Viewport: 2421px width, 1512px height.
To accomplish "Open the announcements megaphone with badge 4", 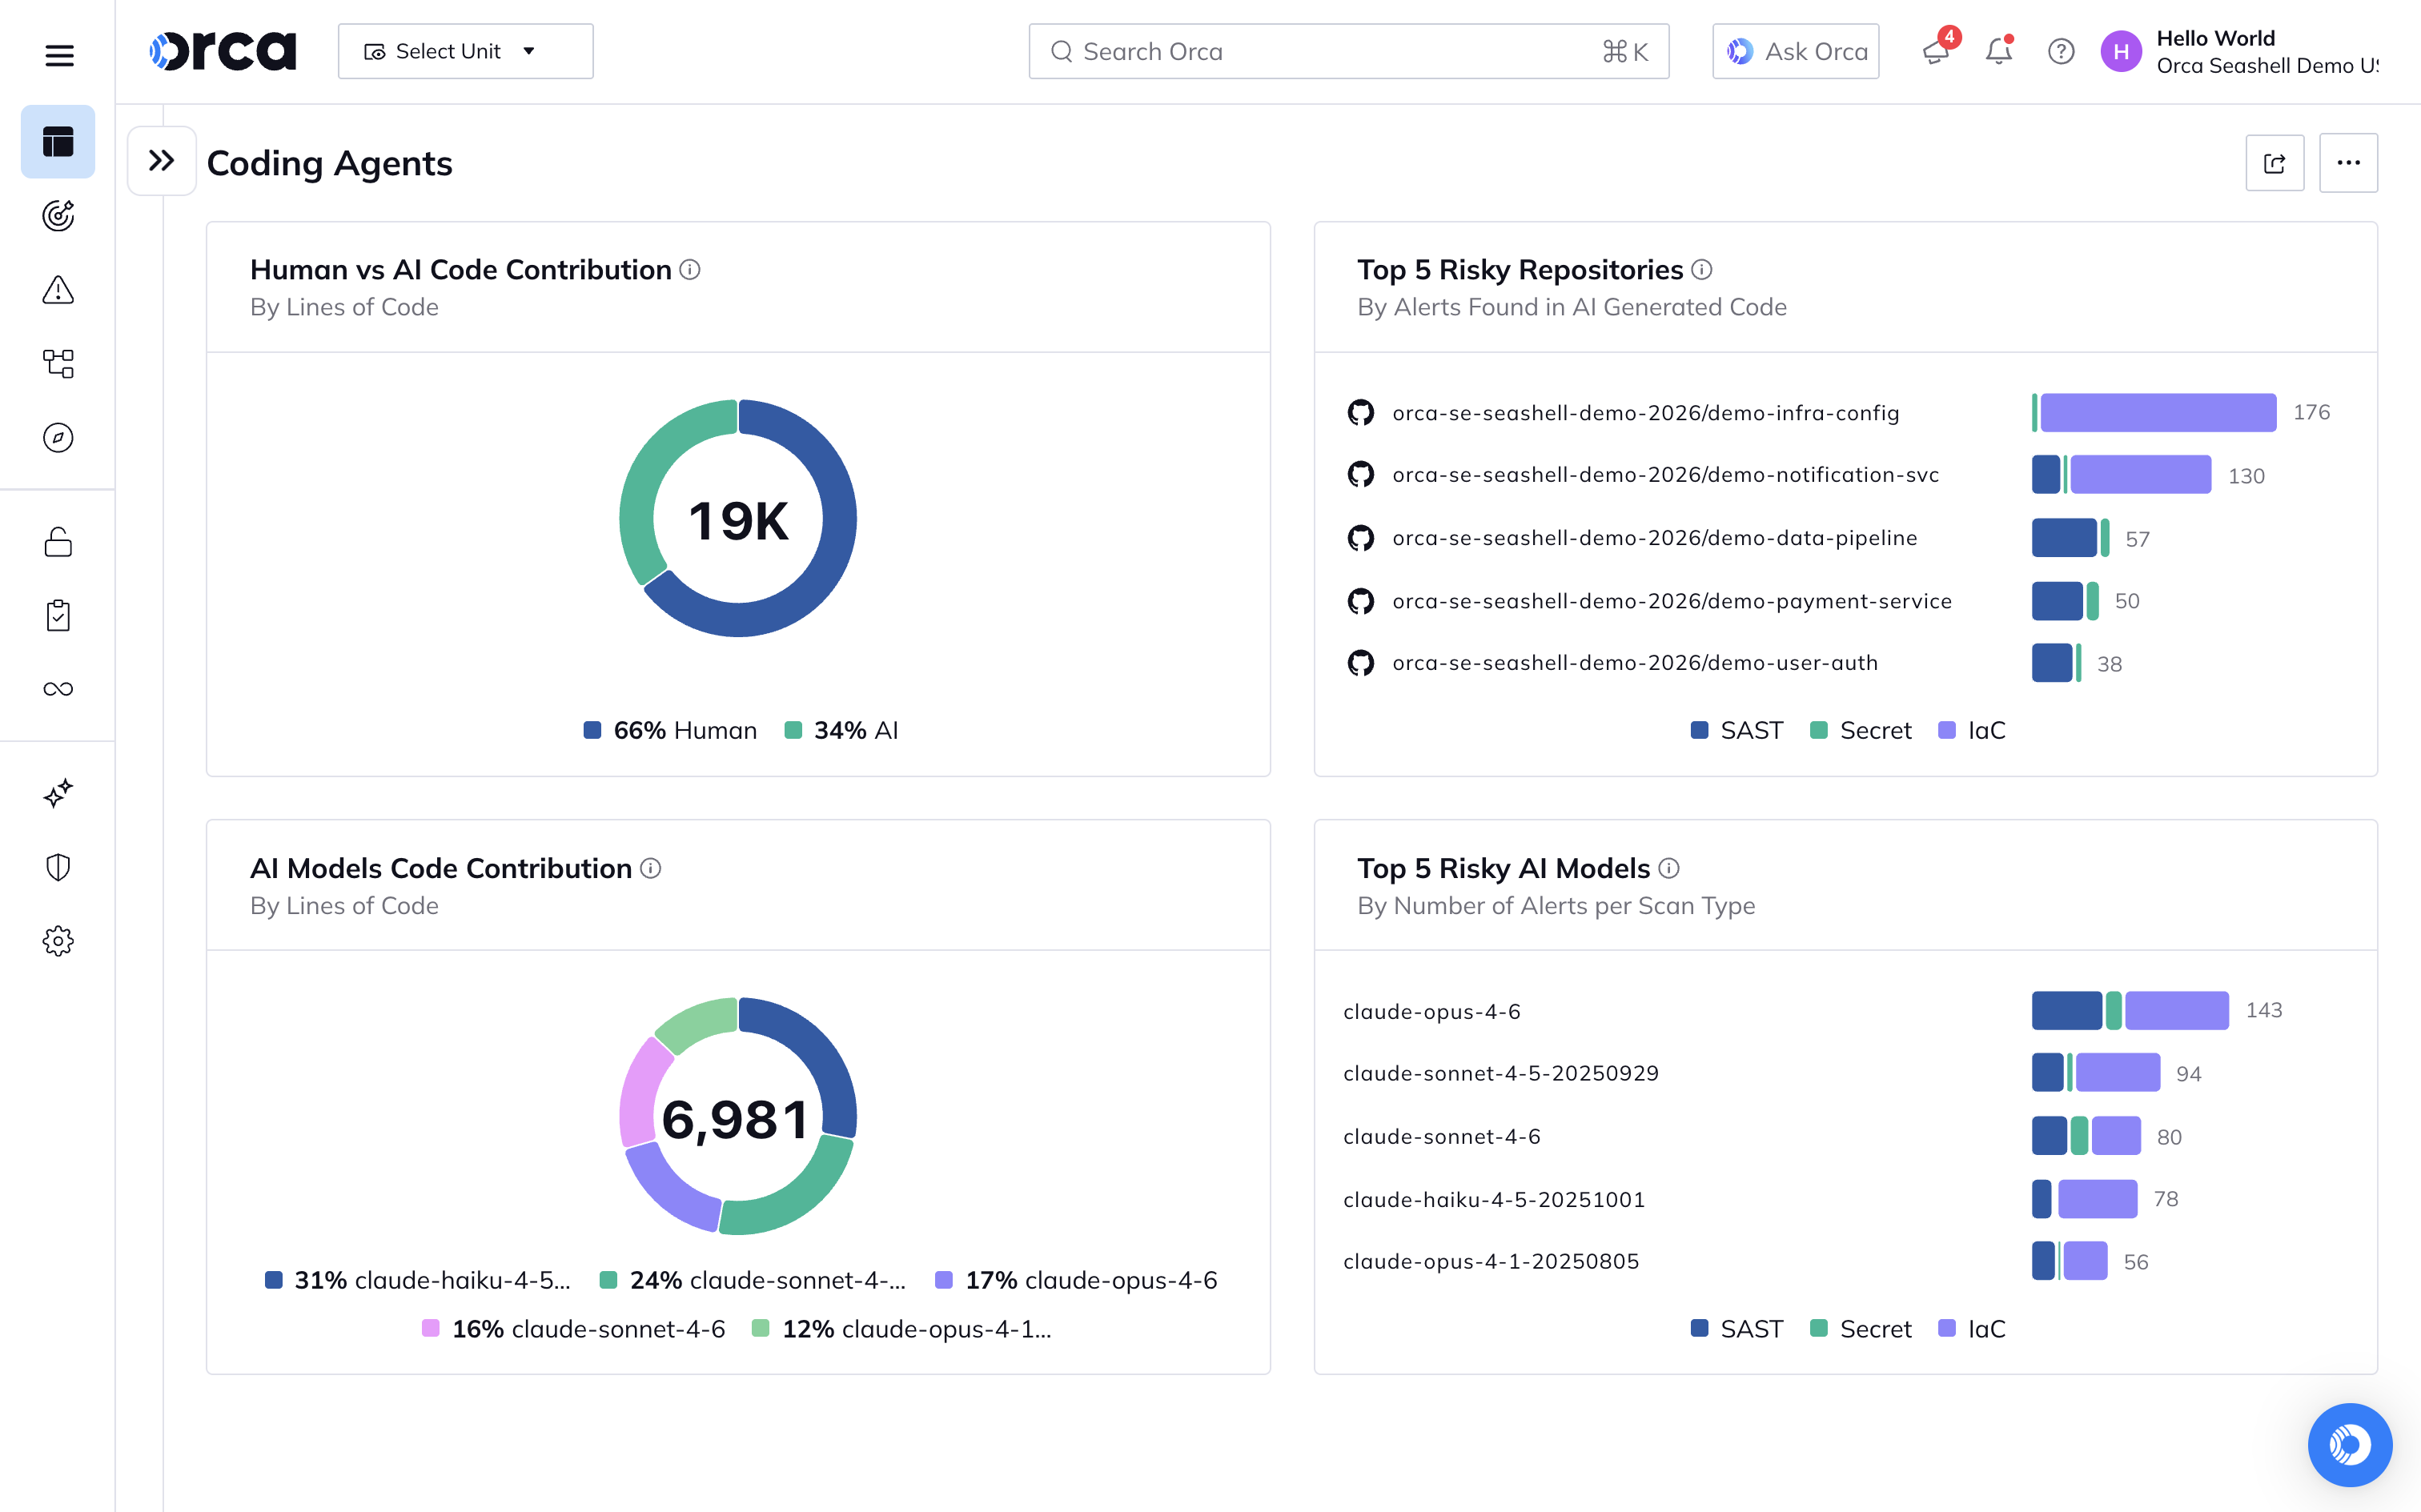I will click(x=1936, y=51).
